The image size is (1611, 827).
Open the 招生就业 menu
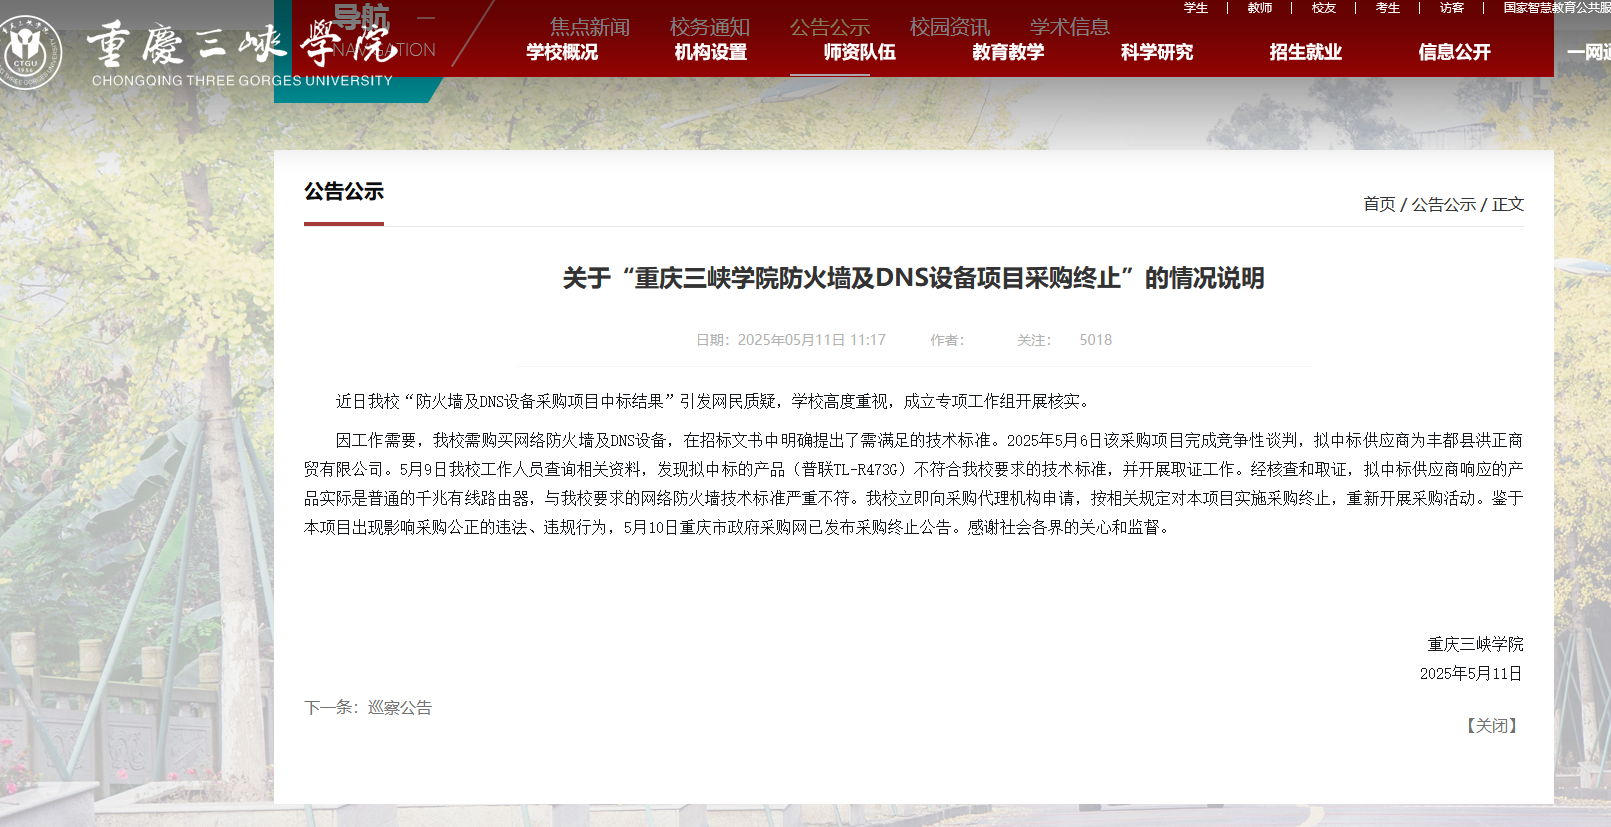1305,52
